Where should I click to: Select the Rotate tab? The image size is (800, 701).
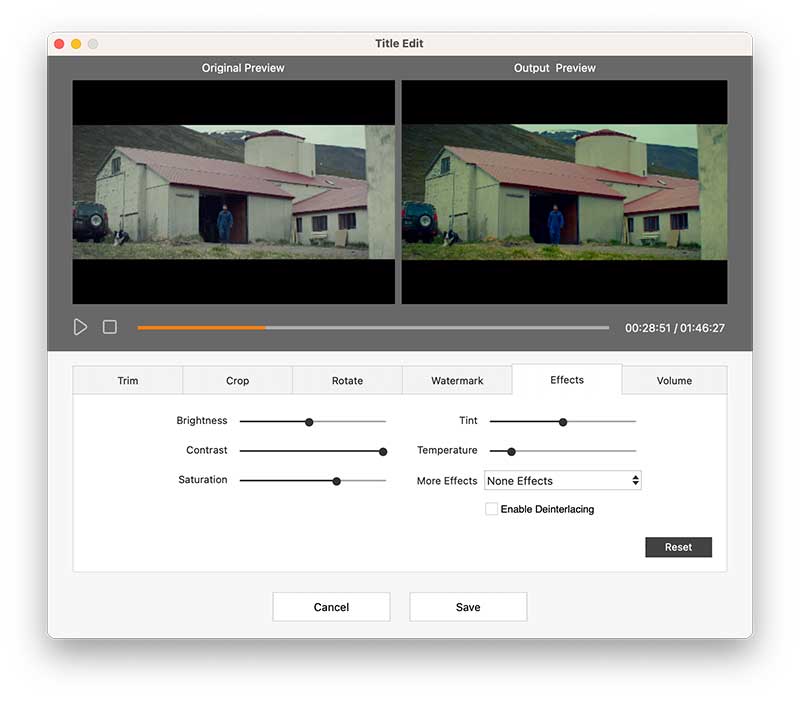347,381
